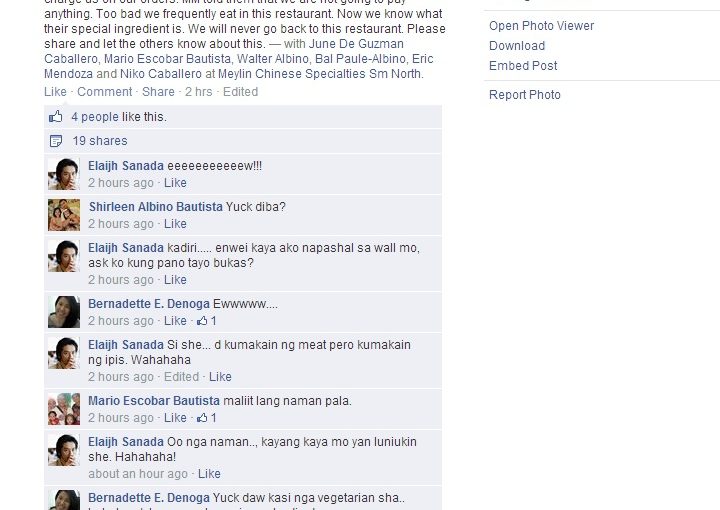Click the like-count thumb icon on Mario Escobar Bautista's comment
Image resolution: width=720 pixels, height=510 pixels.
[202, 418]
